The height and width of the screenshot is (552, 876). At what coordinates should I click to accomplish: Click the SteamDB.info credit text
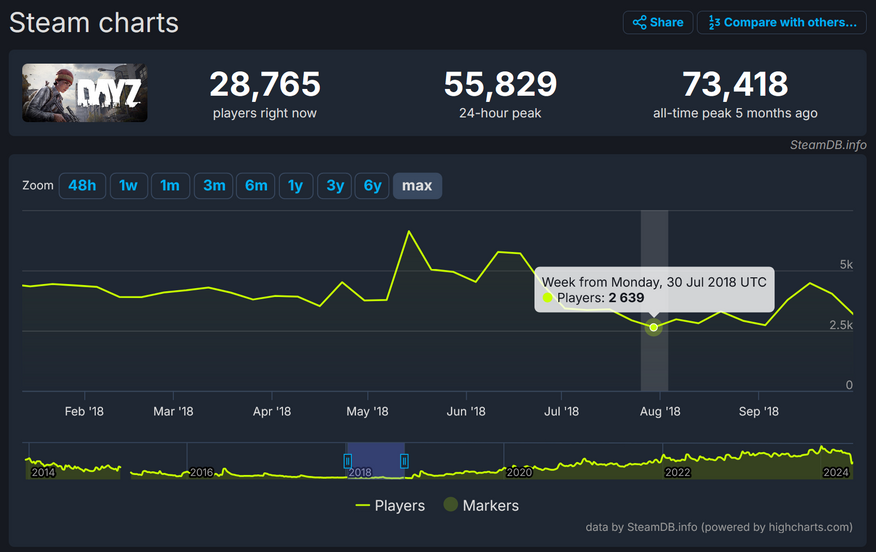click(x=828, y=145)
